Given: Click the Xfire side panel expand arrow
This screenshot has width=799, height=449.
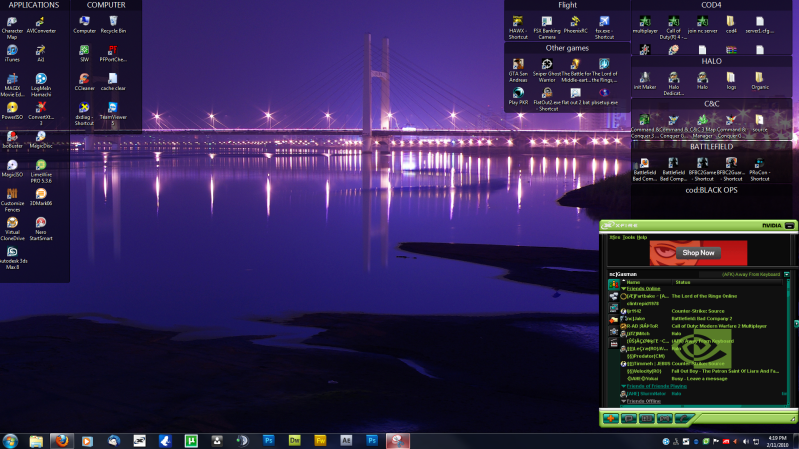Looking at the screenshot, I should pos(796,324).
